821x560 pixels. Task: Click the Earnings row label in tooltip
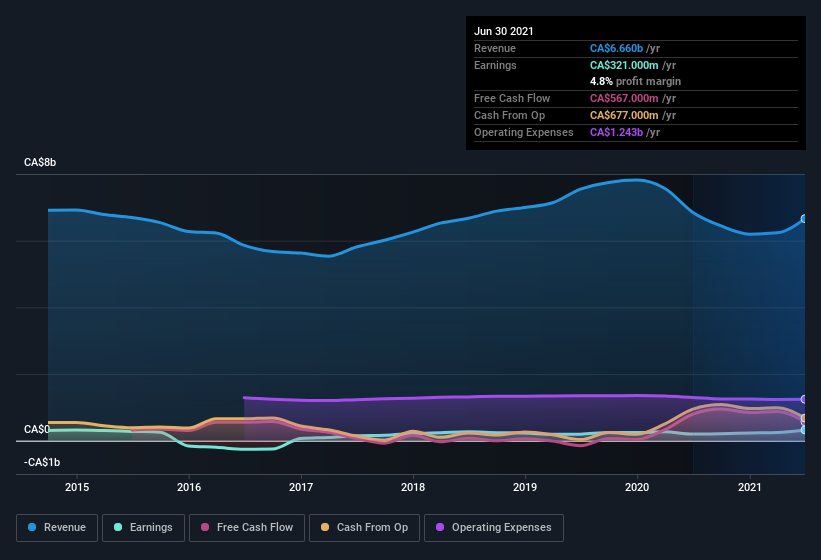[x=495, y=65]
